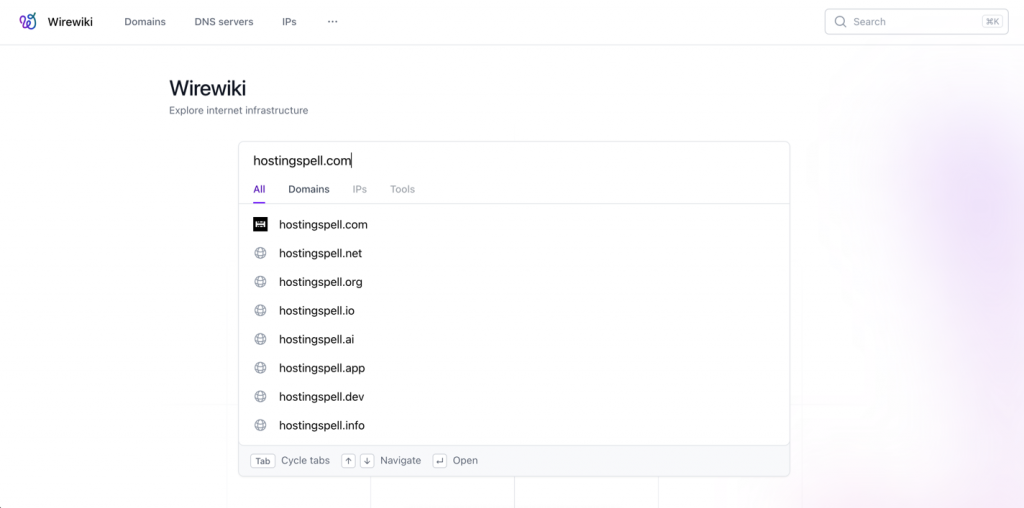Switch to the Domains results tab

(309, 189)
